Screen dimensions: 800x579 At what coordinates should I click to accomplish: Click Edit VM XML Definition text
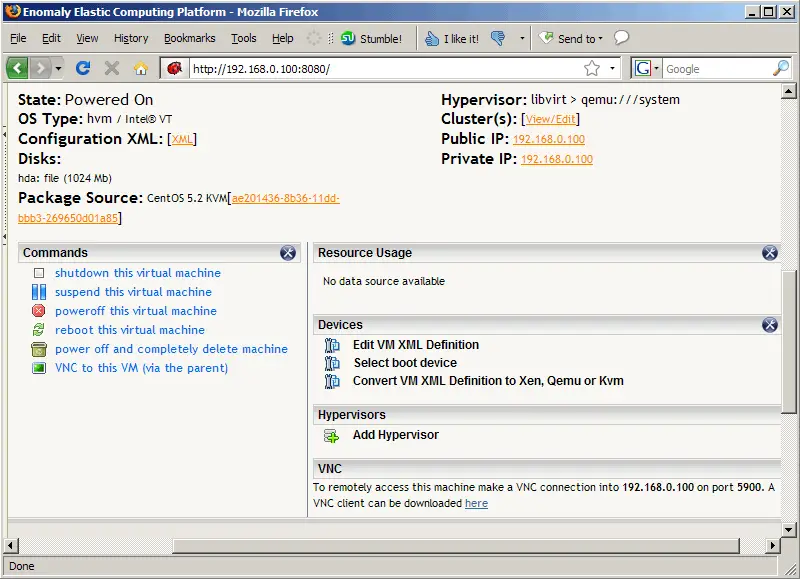coord(416,345)
